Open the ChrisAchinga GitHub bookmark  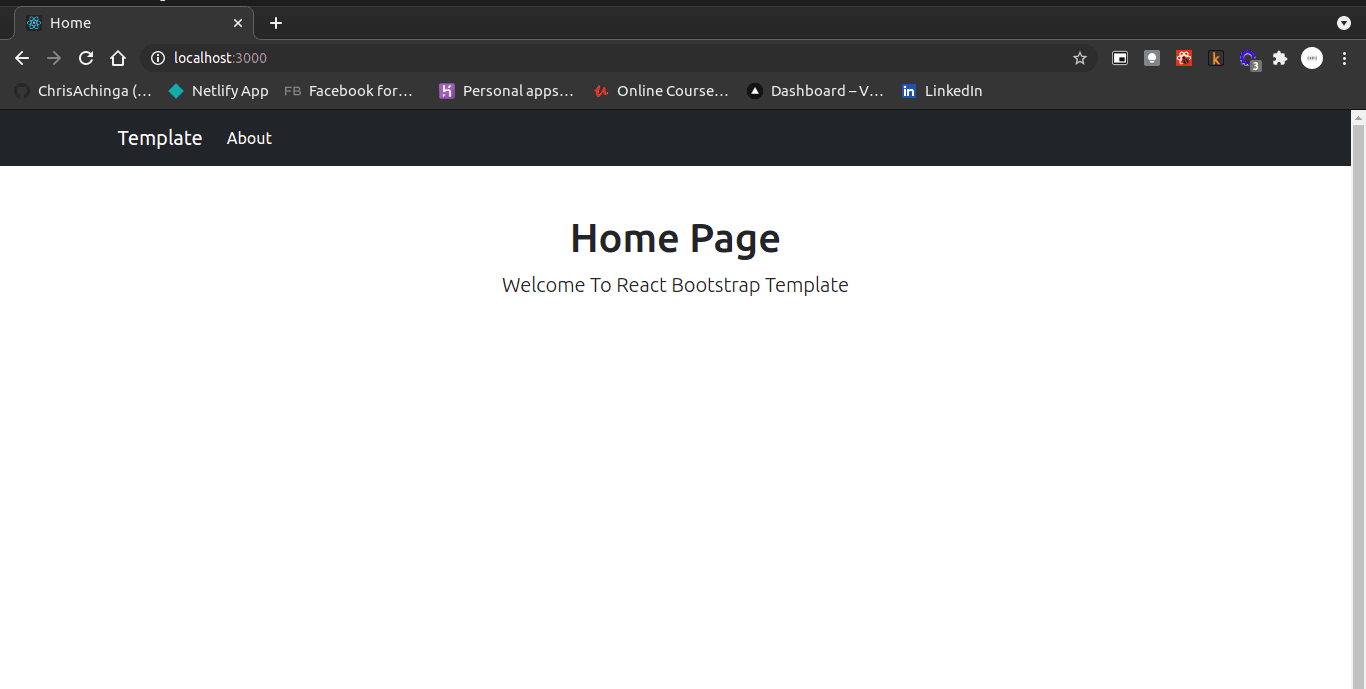tap(83, 91)
